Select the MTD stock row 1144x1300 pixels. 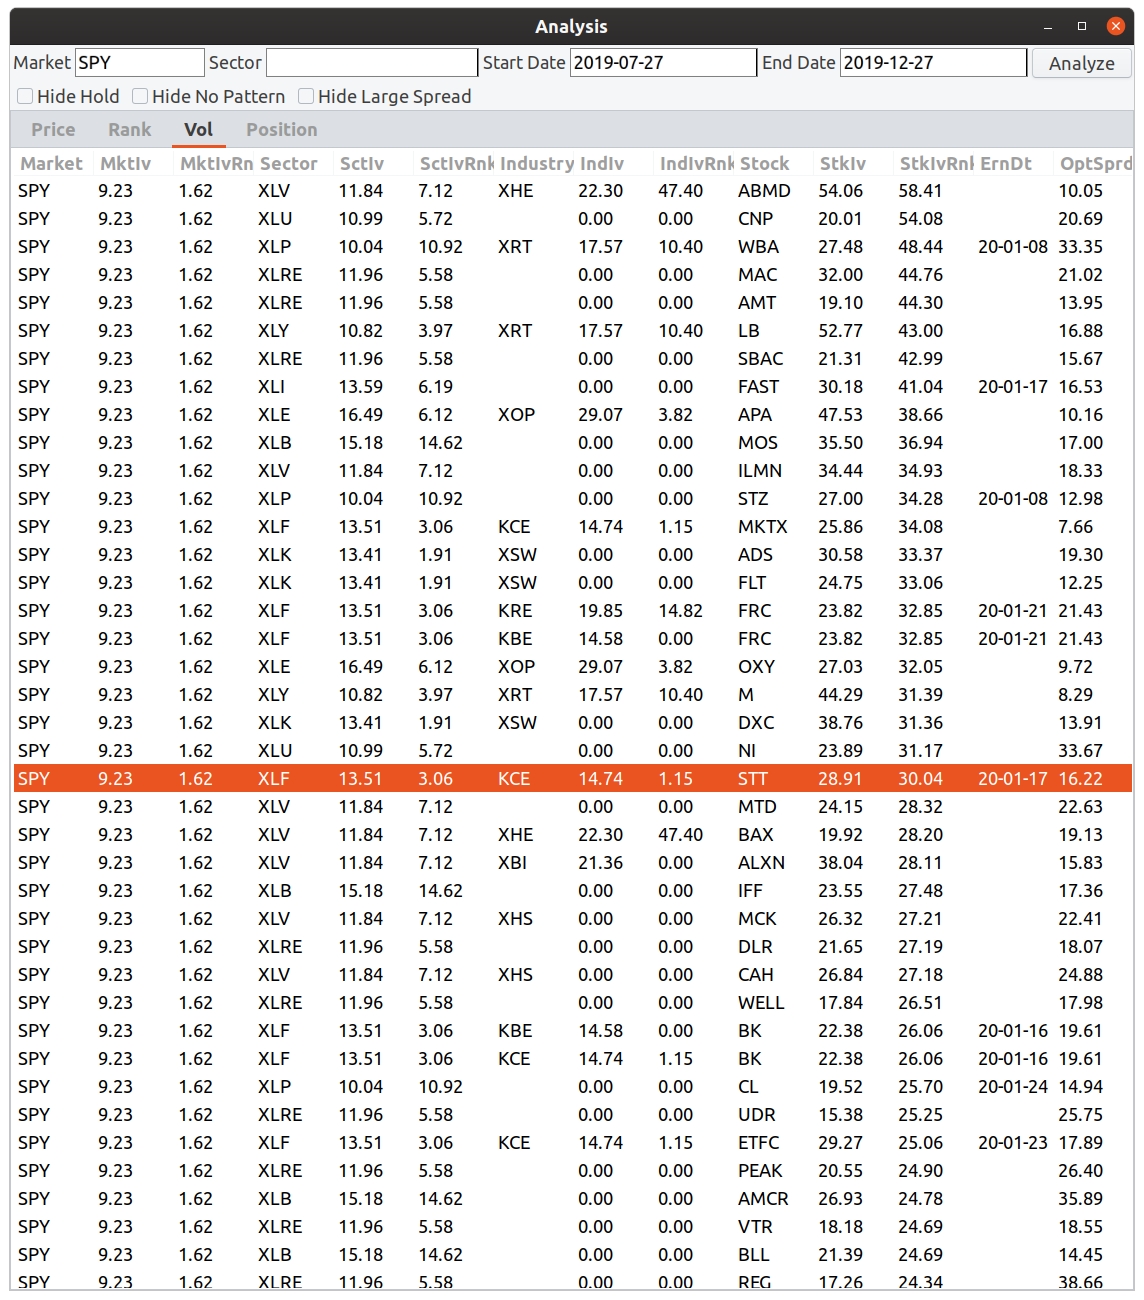[x=573, y=807]
